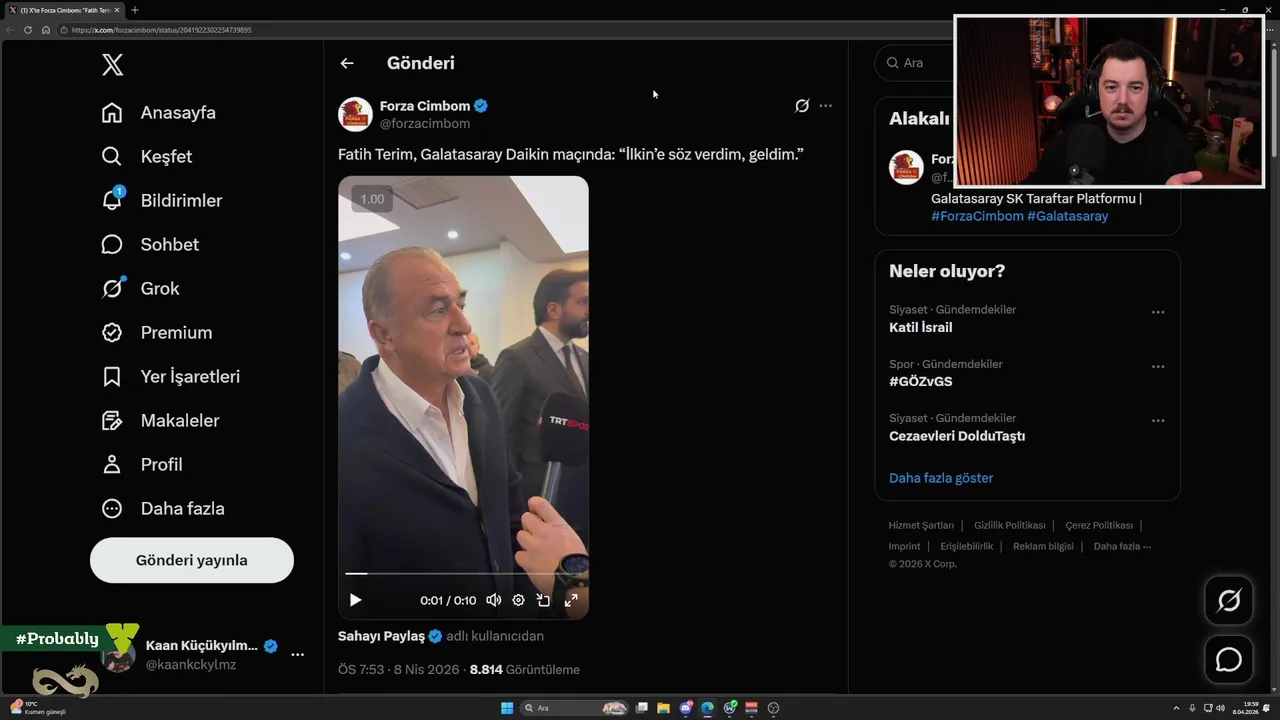Open Microsoft Edge from the taskbar
Viewport: 1280px width, 720px height.
[708, 708]
